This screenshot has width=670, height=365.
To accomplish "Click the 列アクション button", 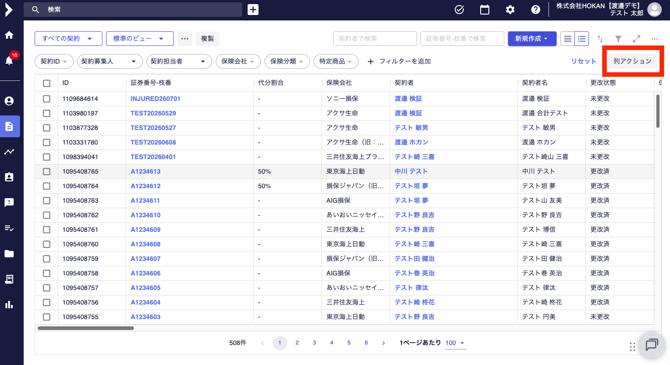I will pyautogui.click(x=632, y=61).
